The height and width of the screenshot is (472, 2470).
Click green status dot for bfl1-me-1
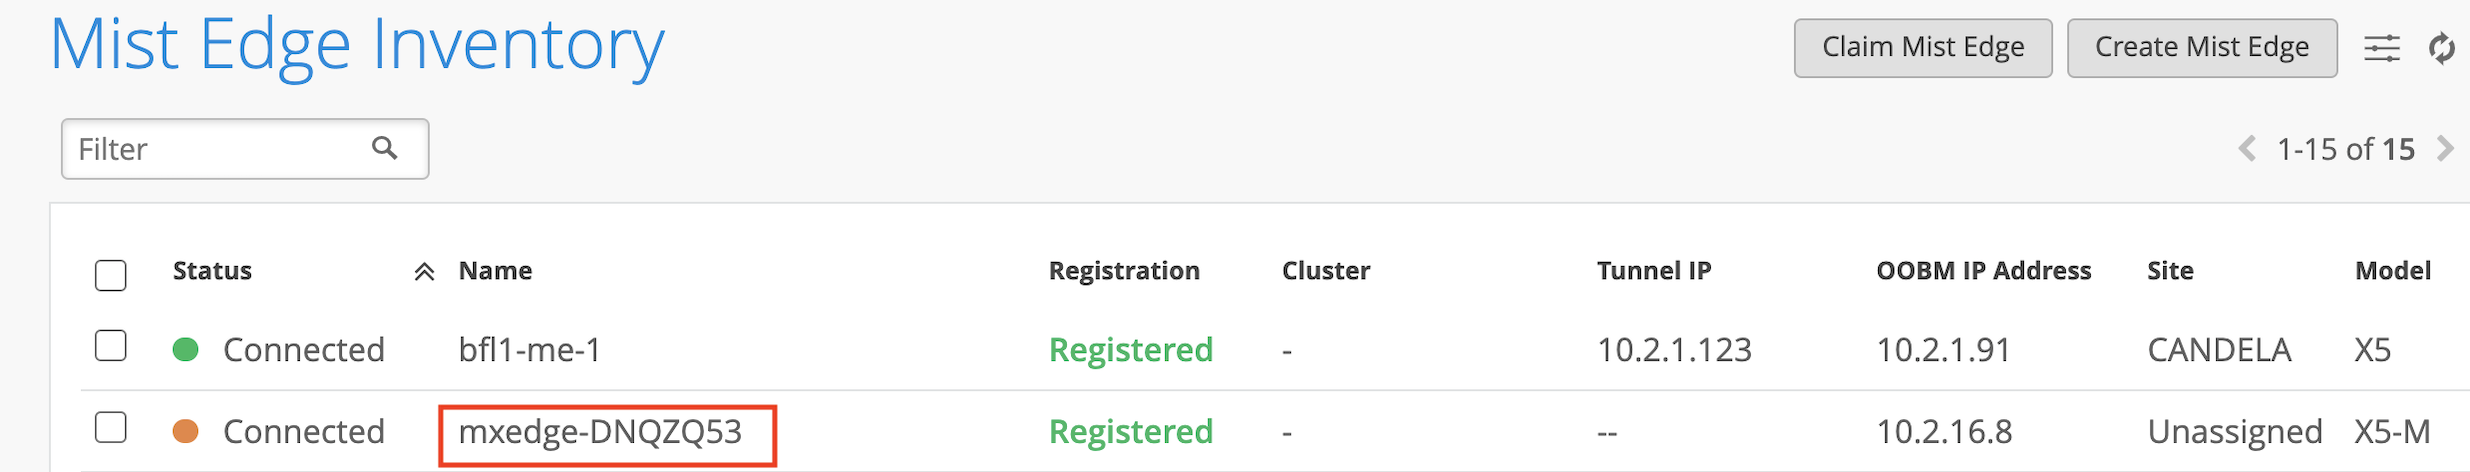[x=186, y=349]
